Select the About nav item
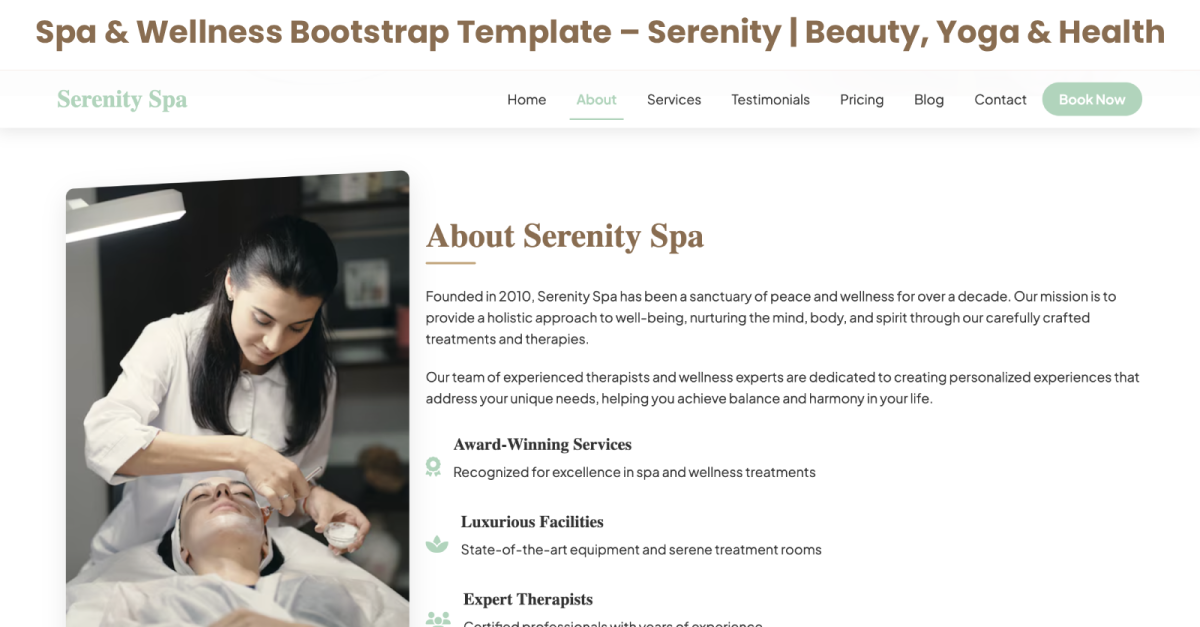Image resolution: width=1200 pixels, height=627 pixels. click(x=596, y=99)
